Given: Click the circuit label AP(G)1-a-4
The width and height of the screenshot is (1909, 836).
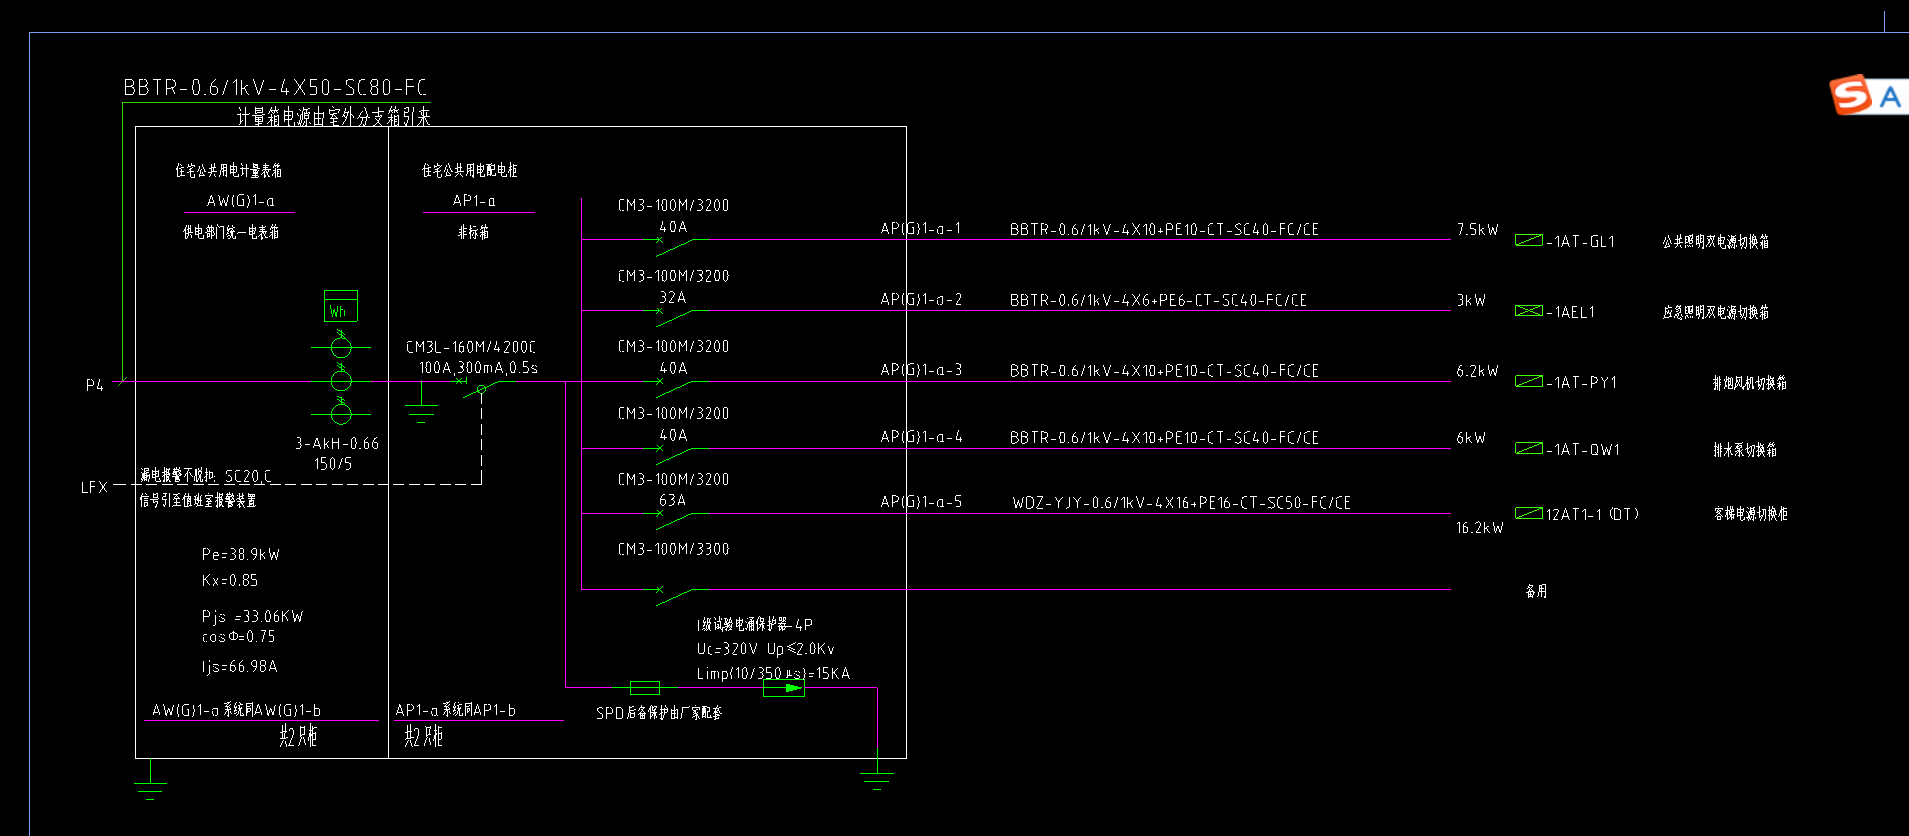Looking at the screenshot, I should (x=921, y=437).
